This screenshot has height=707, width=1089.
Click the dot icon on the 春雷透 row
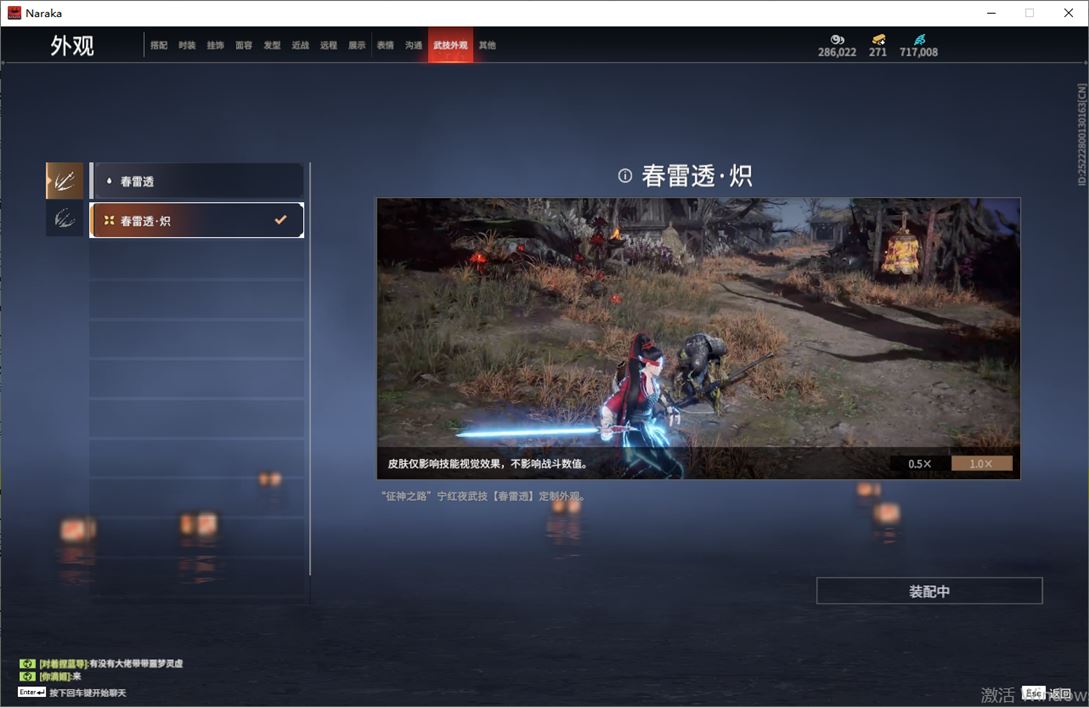pyautogui.click(x=109, y=181)
